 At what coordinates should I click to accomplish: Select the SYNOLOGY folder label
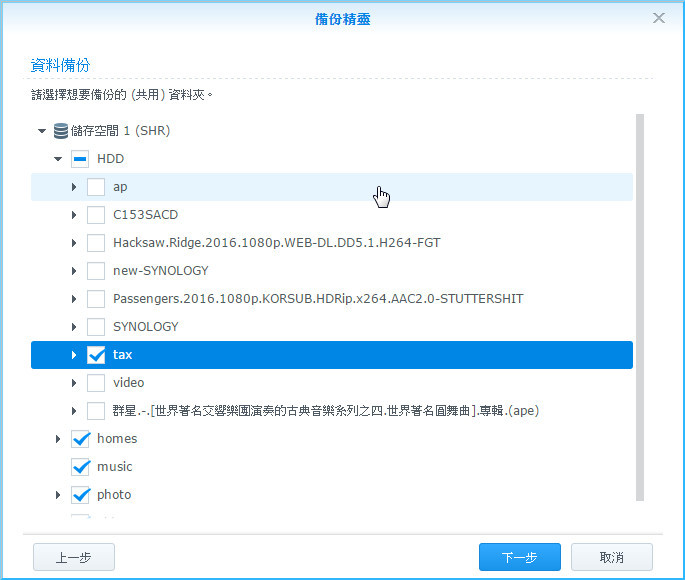(x=145, y=327)
